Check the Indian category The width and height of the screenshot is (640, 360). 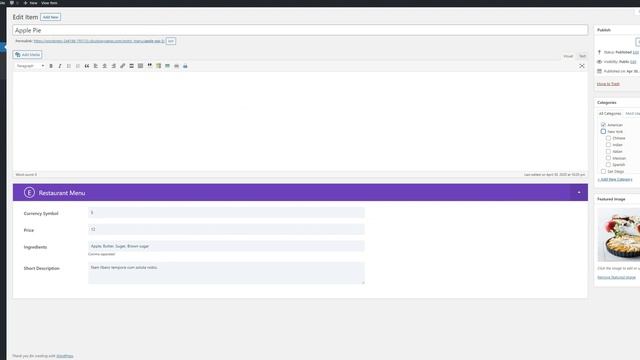pos(608,144)
